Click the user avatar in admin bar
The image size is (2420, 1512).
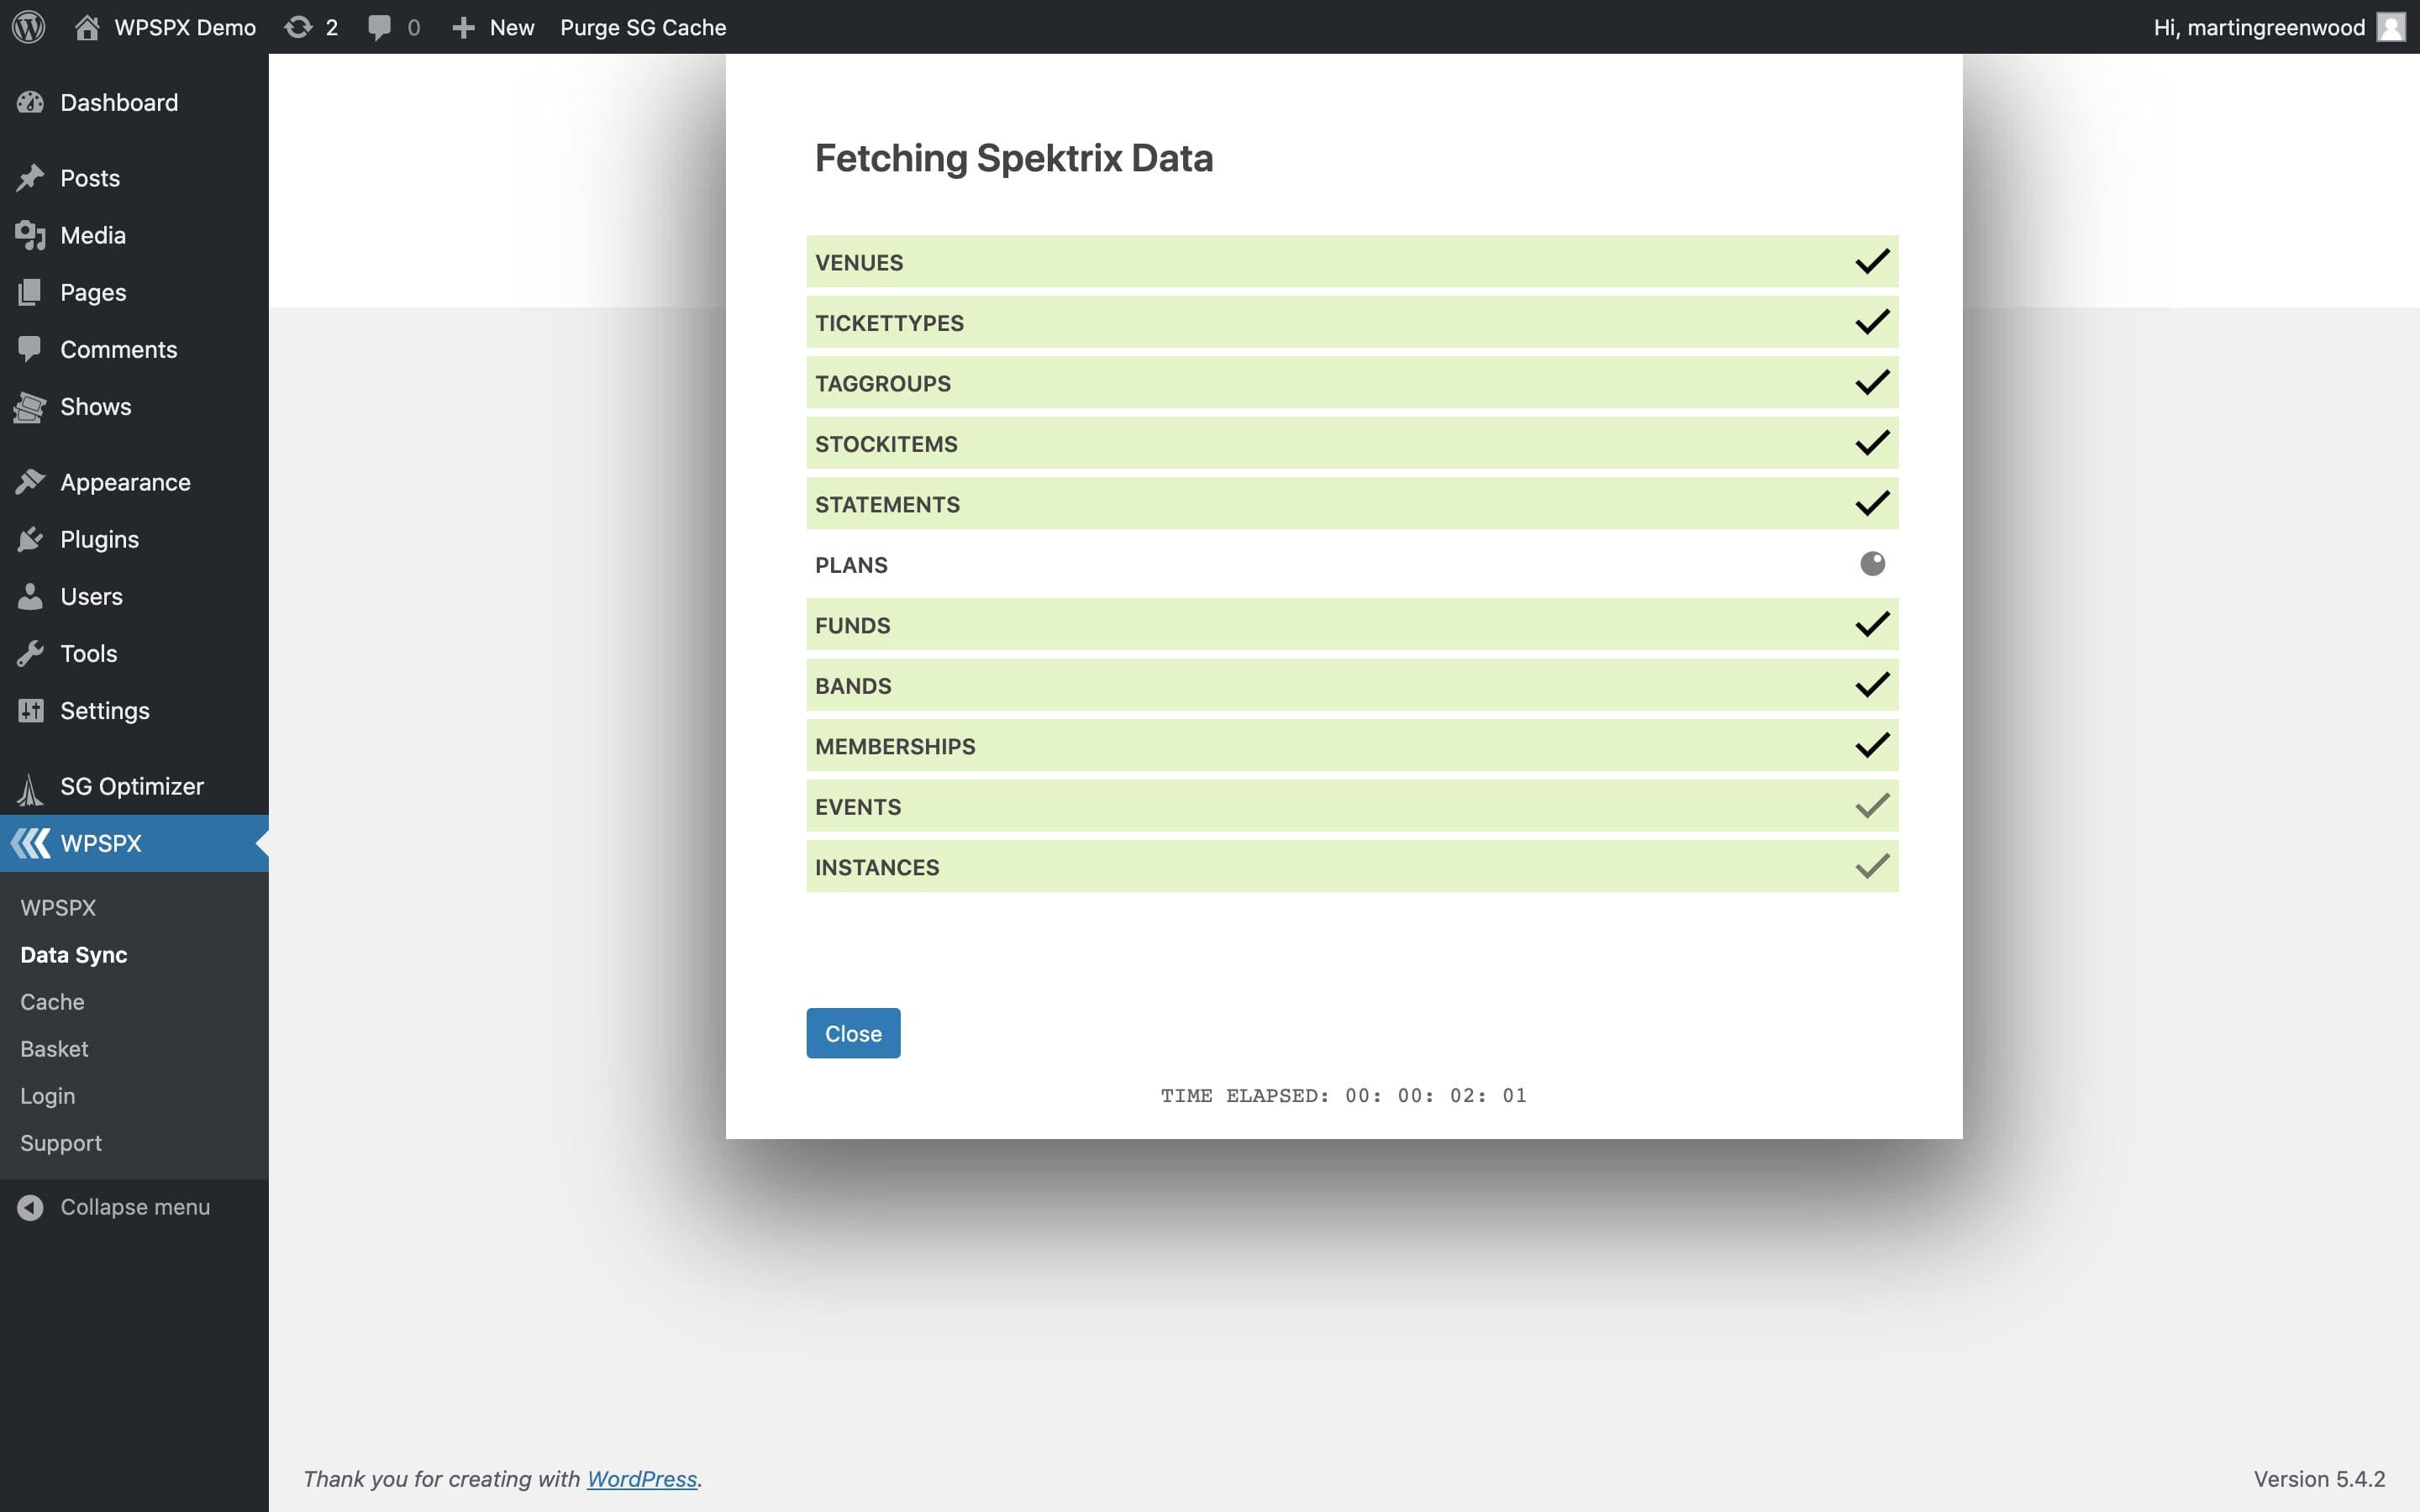(2391, 27)
